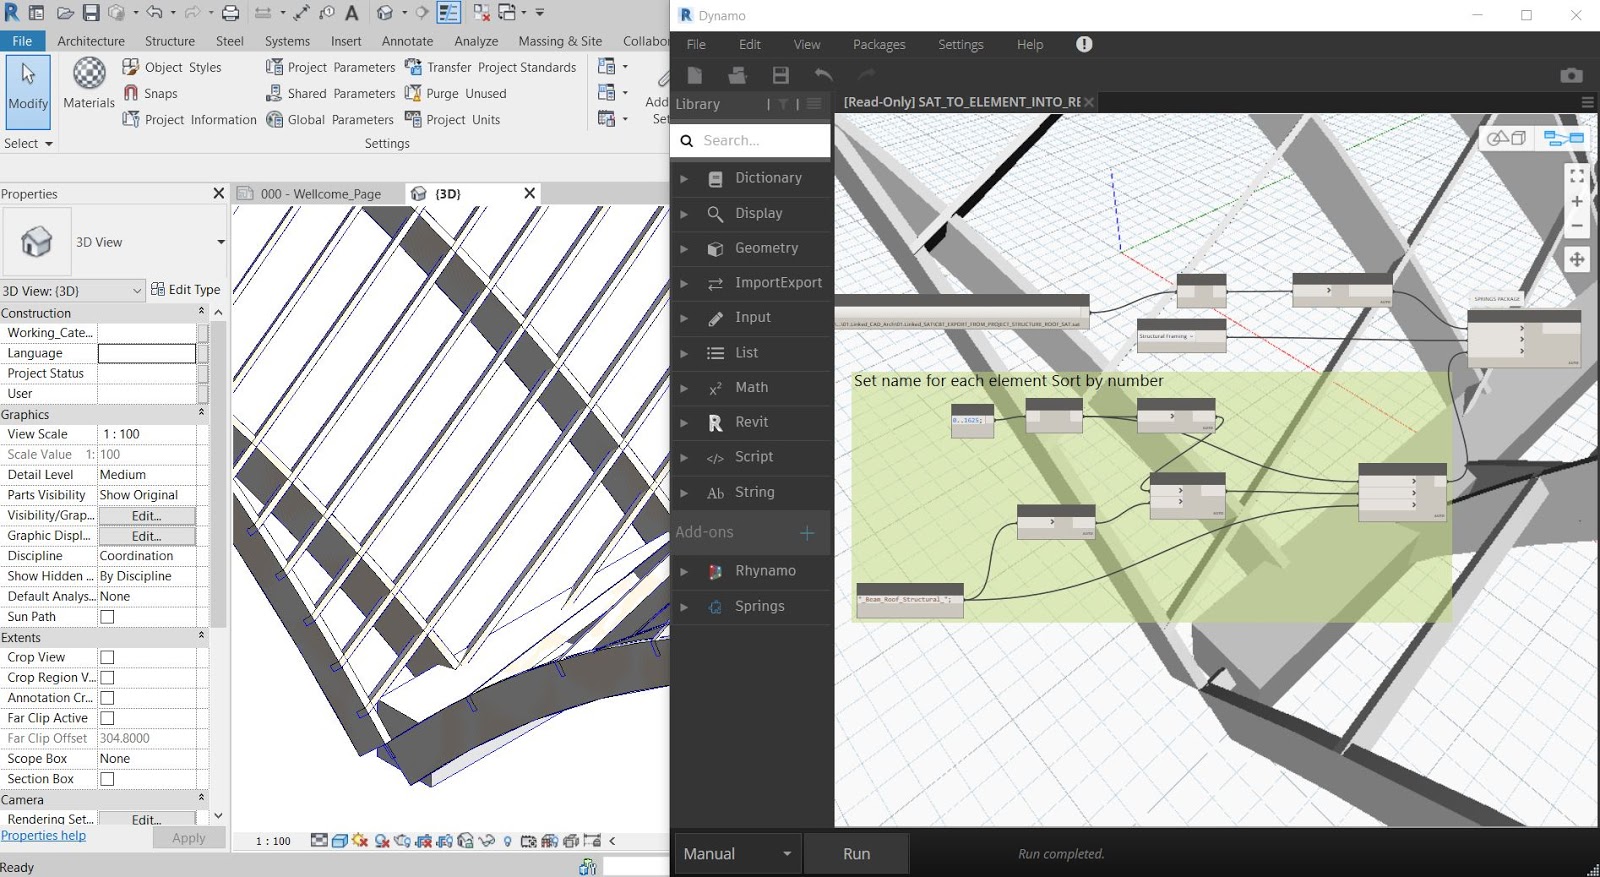1600x877 pixels.
Task: Click Dynamo New file toolbar icon
Action: point(695,75)
